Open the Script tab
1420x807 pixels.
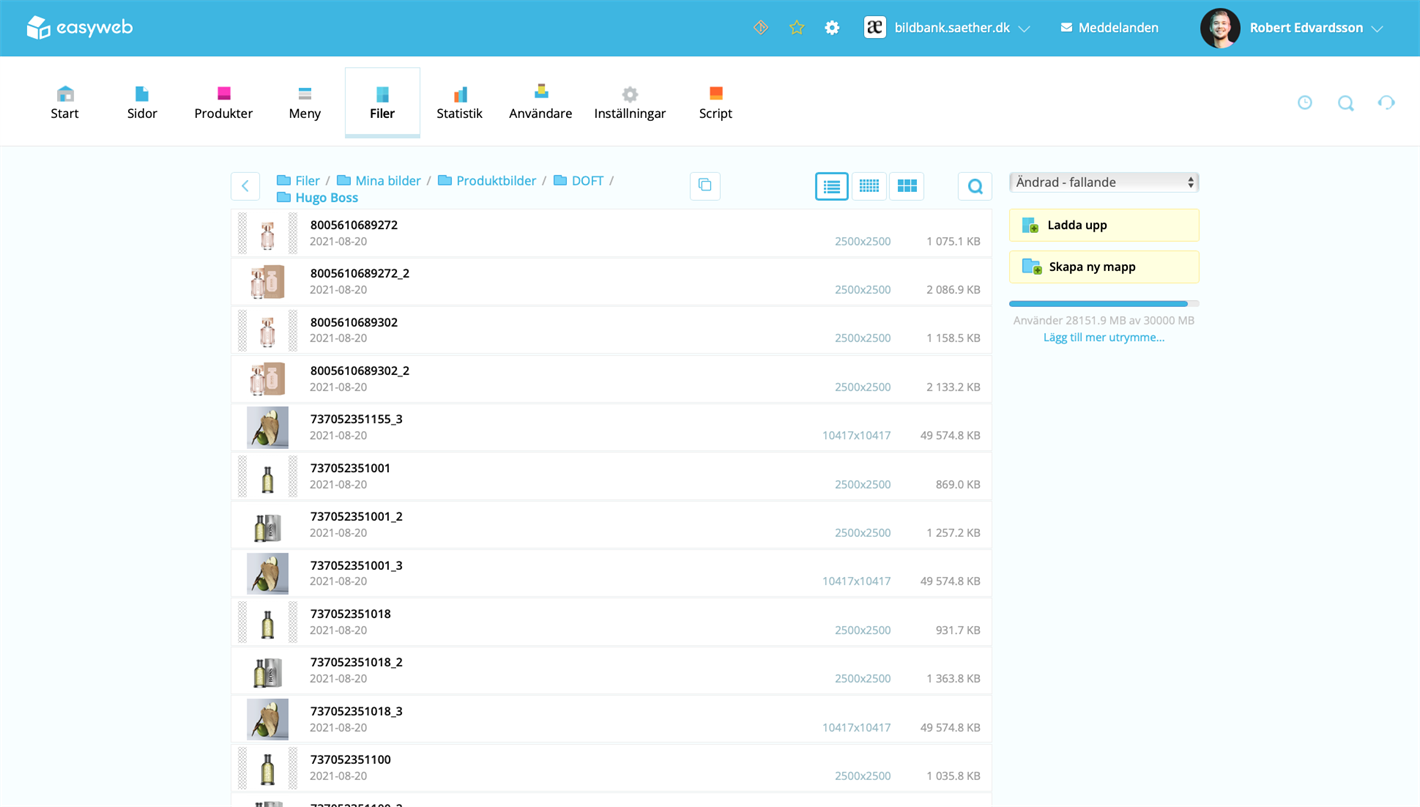pyautogui.click(x=715, y=103)
